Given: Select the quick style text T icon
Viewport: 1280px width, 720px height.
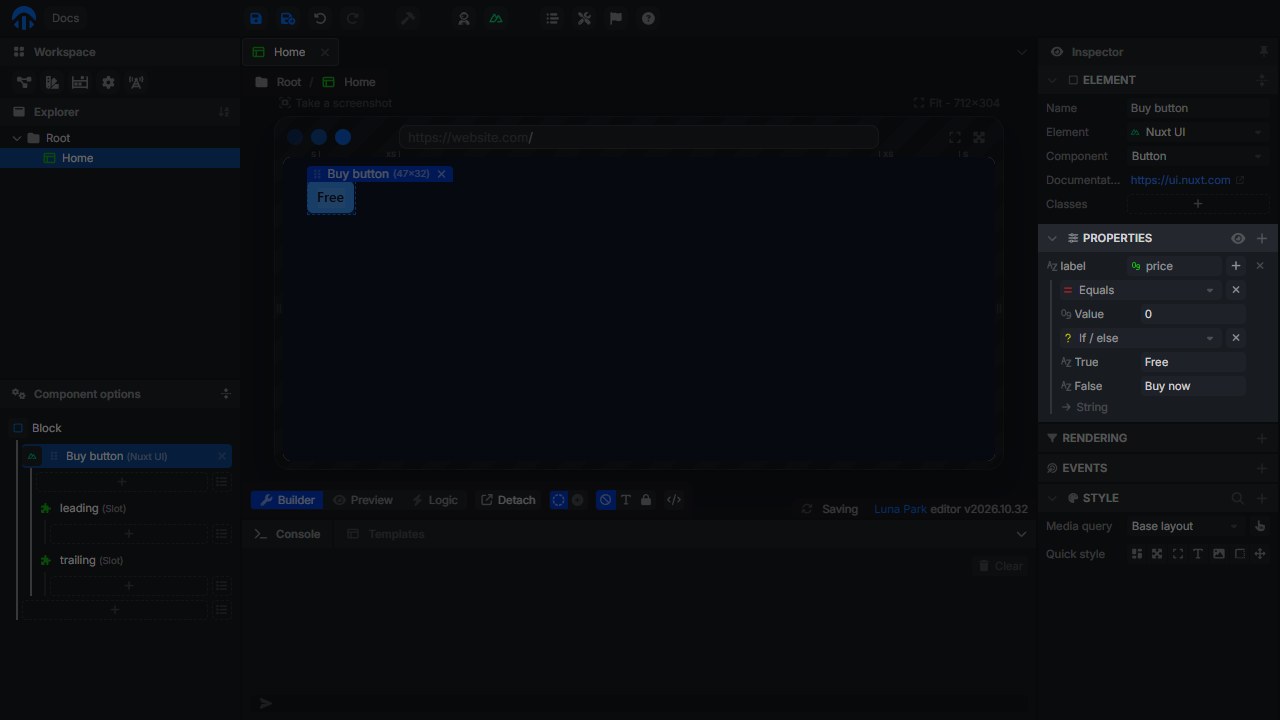Looking at the screenshot, I should 1198,554.
